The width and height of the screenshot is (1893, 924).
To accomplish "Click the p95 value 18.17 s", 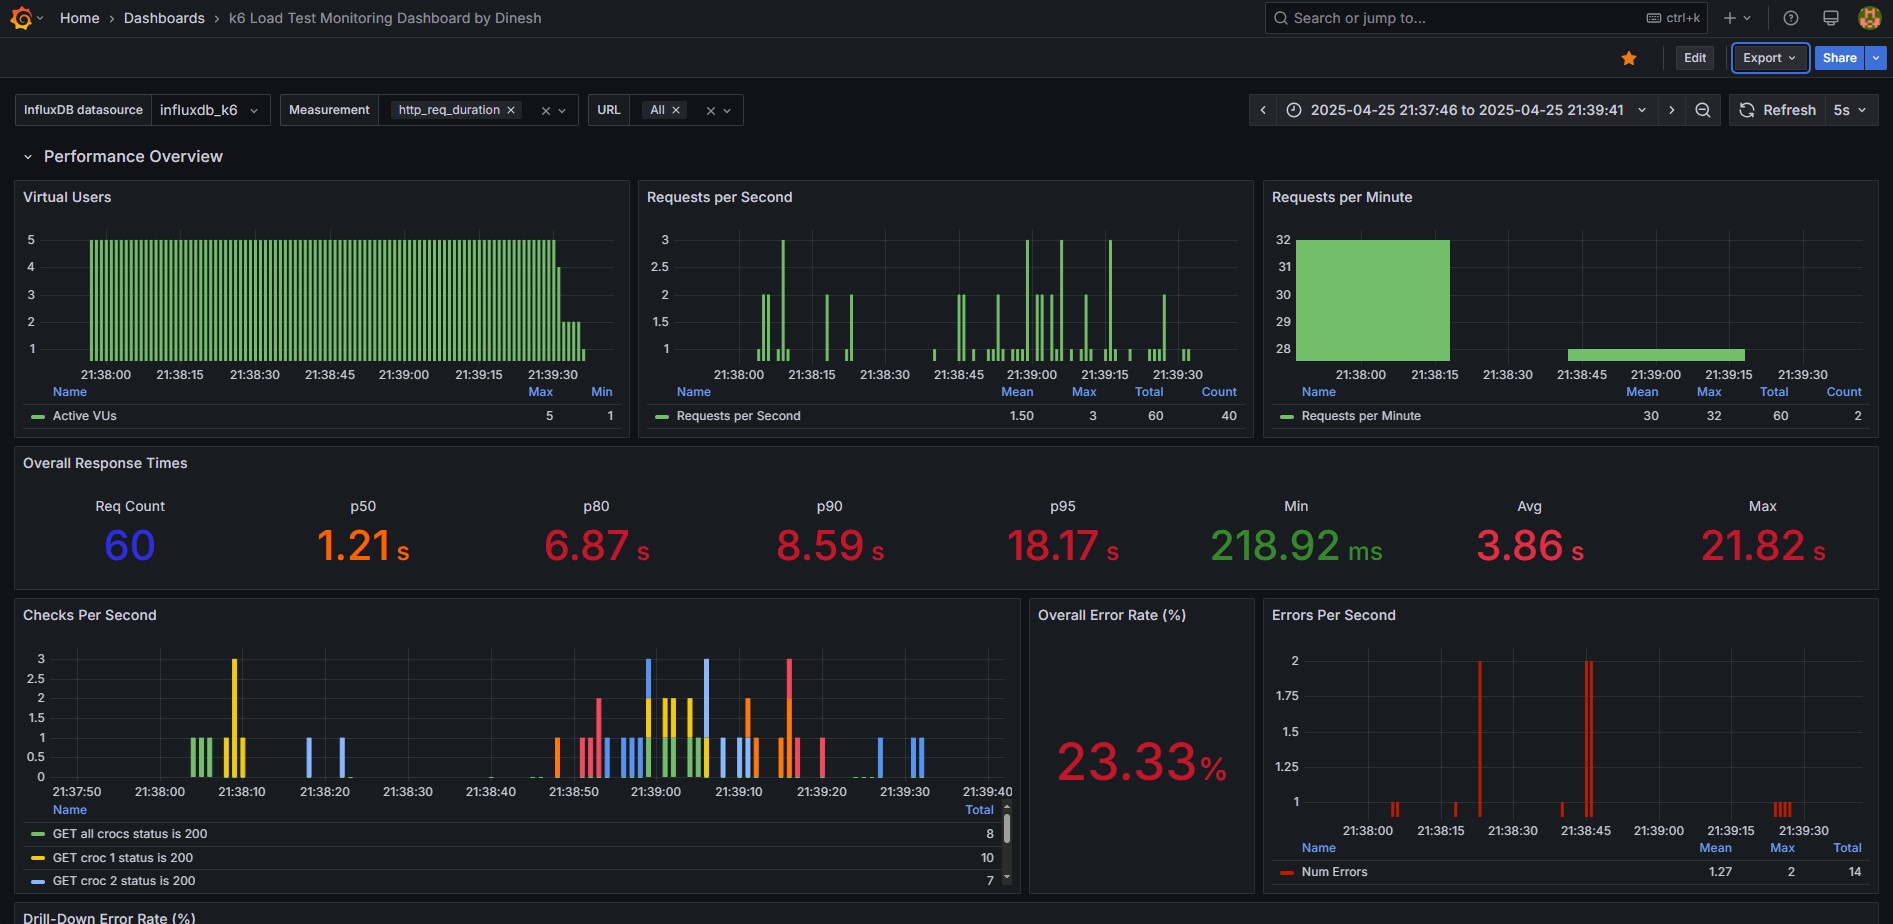I will pyautogui.click(x=1063, y=546).
